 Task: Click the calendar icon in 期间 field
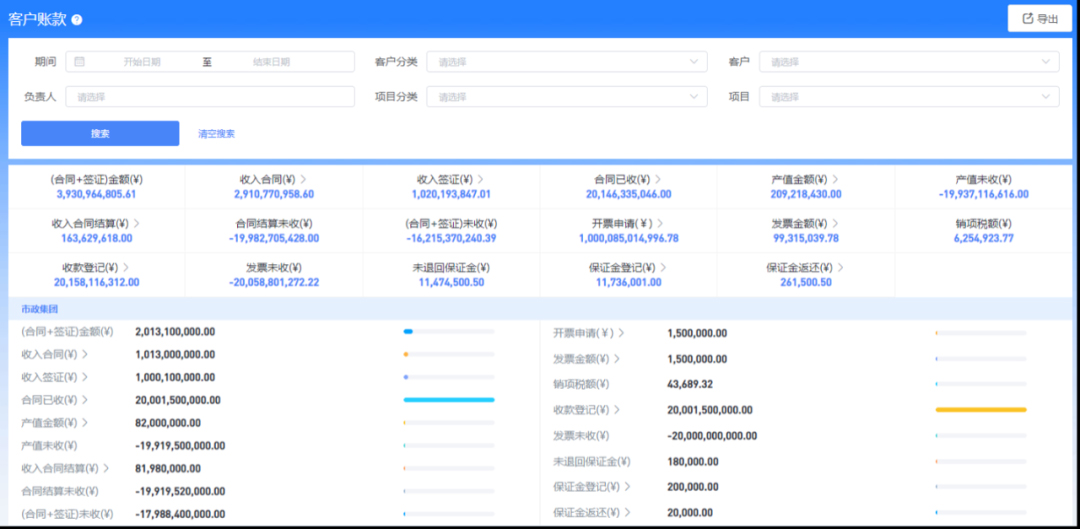click(80, 62)
